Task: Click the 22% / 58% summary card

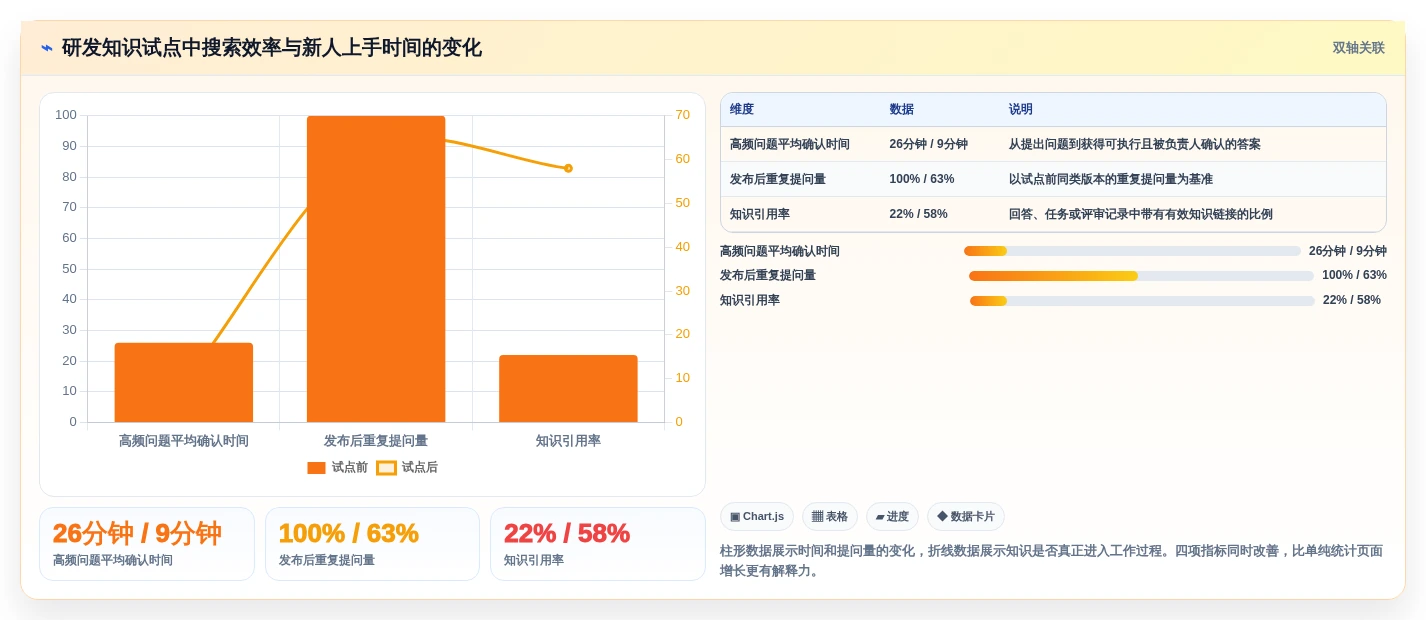Action: tap(597, 544)
